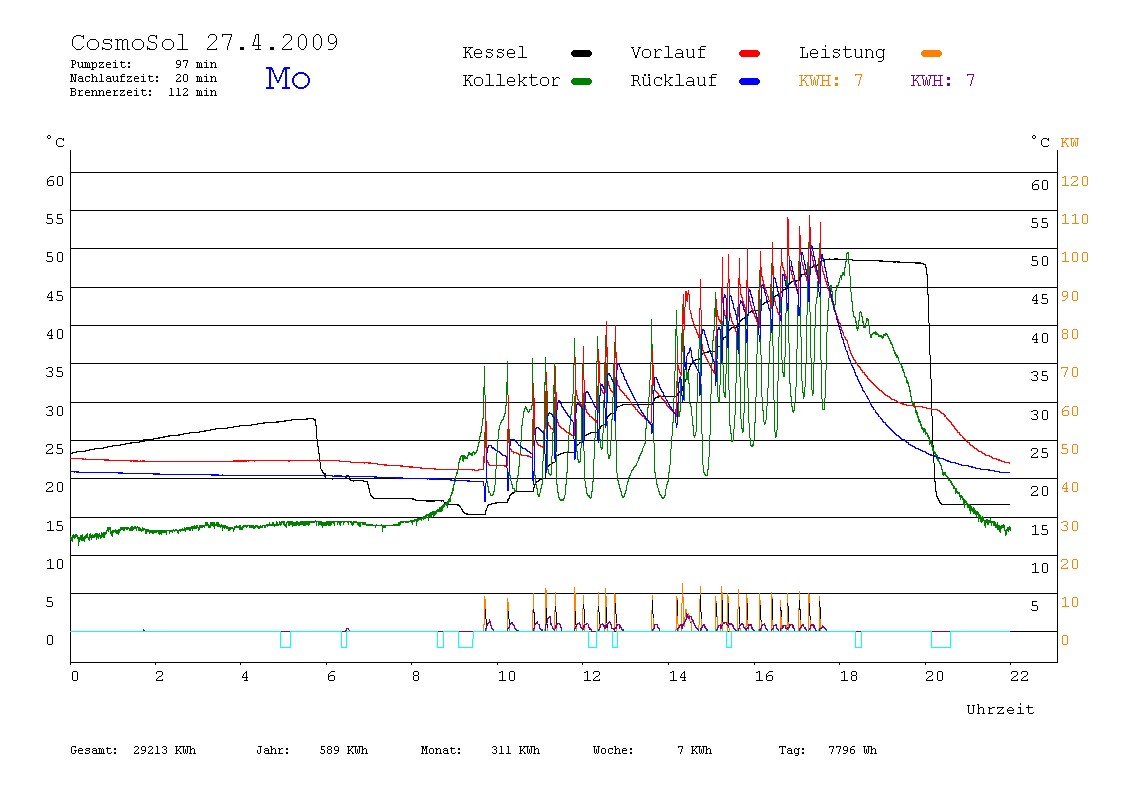This screenshot has width=1148, height=812.
Task: Click the orange "KW" axis unit label
Action: [x=1070, y=143]
